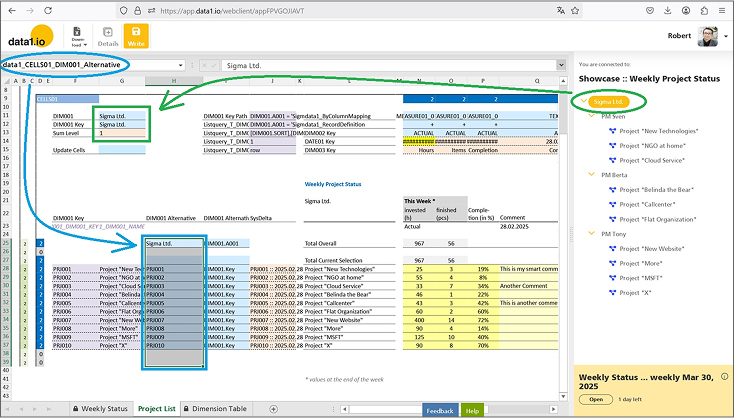Click the icon beside Project "New Technologies"

[612, 131]
